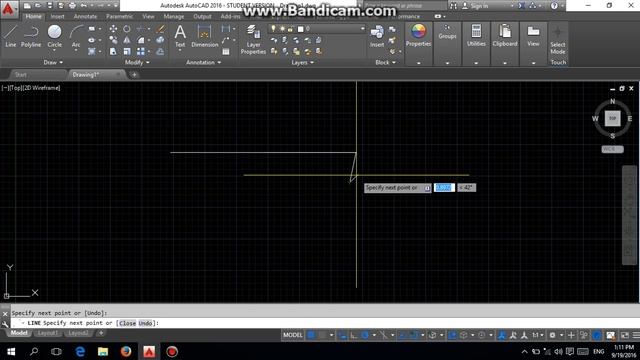The height and width of the screenshot is (360, 640).
Task: Open the layer name dropdown list
Action: [362, 29]
